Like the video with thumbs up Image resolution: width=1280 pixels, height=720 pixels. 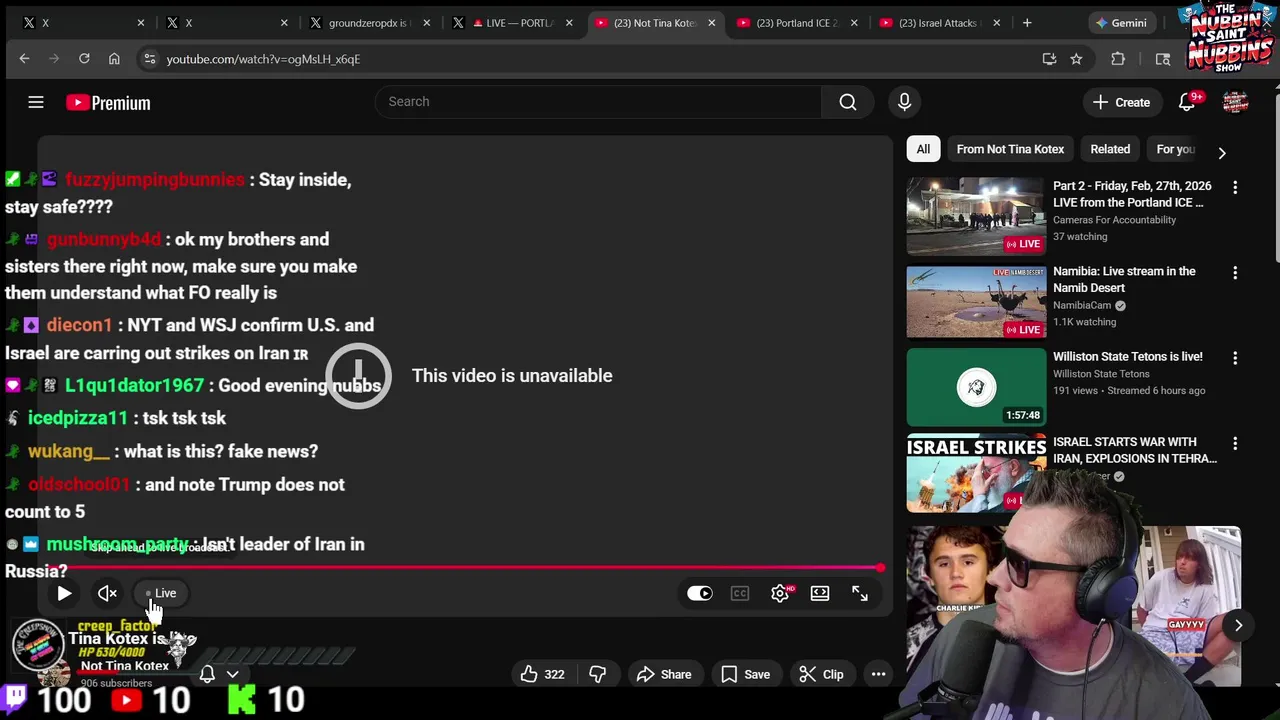[542, 675]
